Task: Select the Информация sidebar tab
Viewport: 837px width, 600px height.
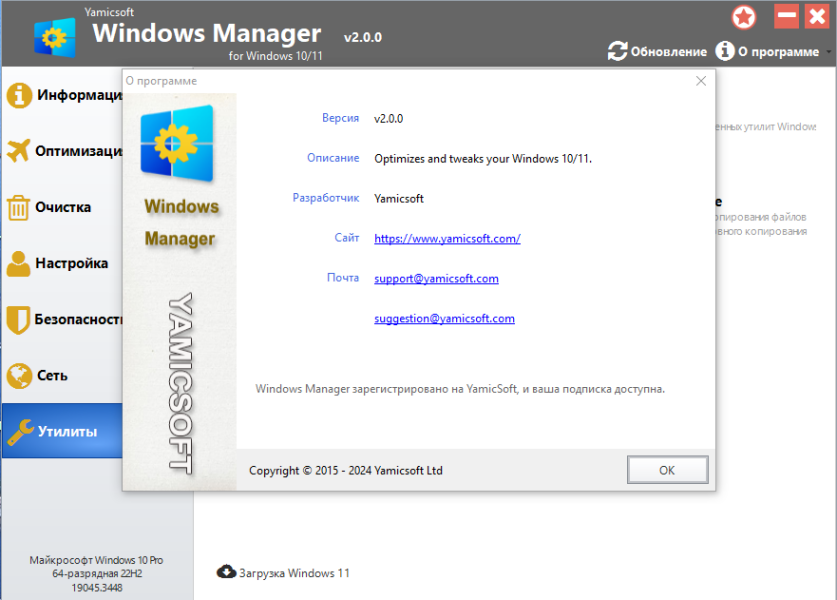Action: click(62, 96)
